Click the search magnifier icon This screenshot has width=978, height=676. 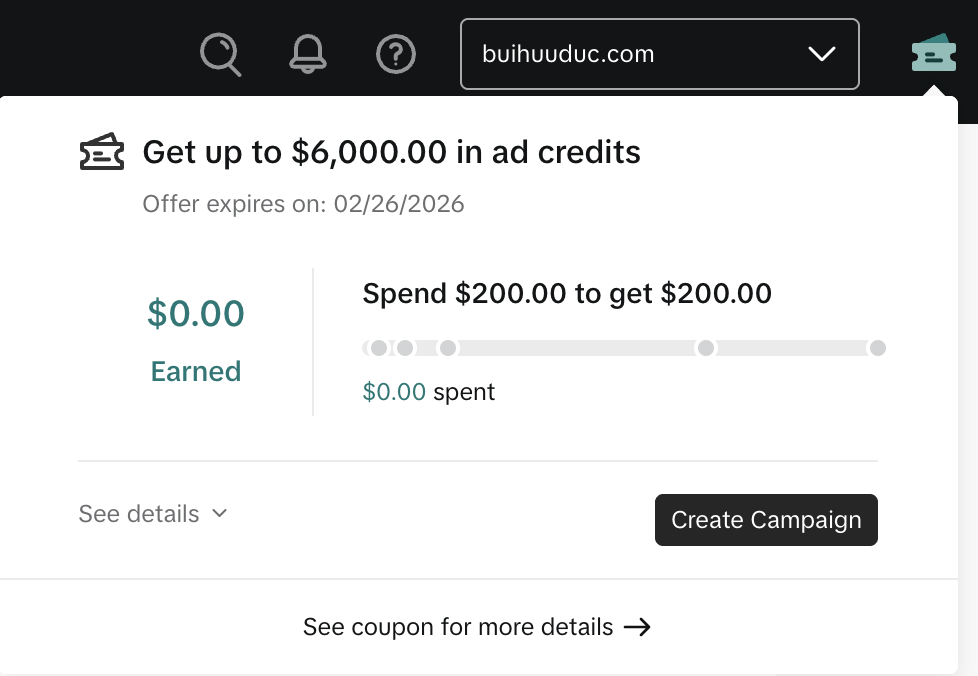tap(221, 54)
